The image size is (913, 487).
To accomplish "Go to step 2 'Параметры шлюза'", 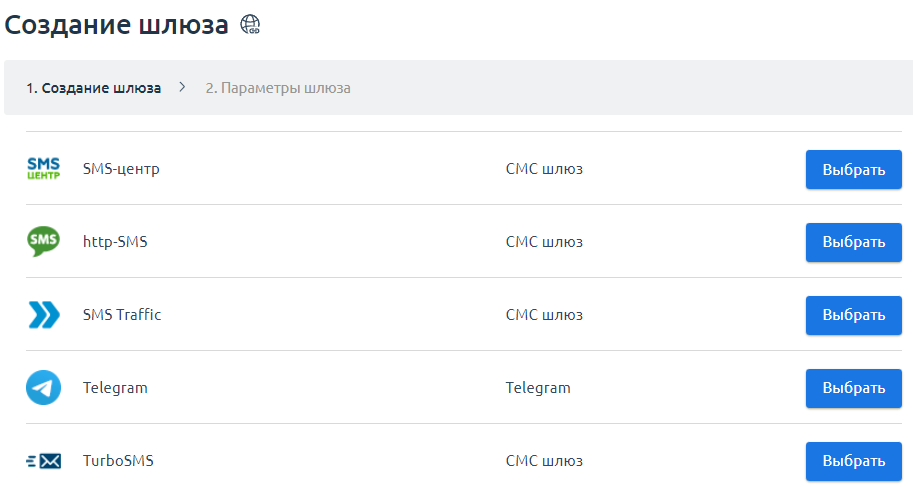I will coord(278,88).
